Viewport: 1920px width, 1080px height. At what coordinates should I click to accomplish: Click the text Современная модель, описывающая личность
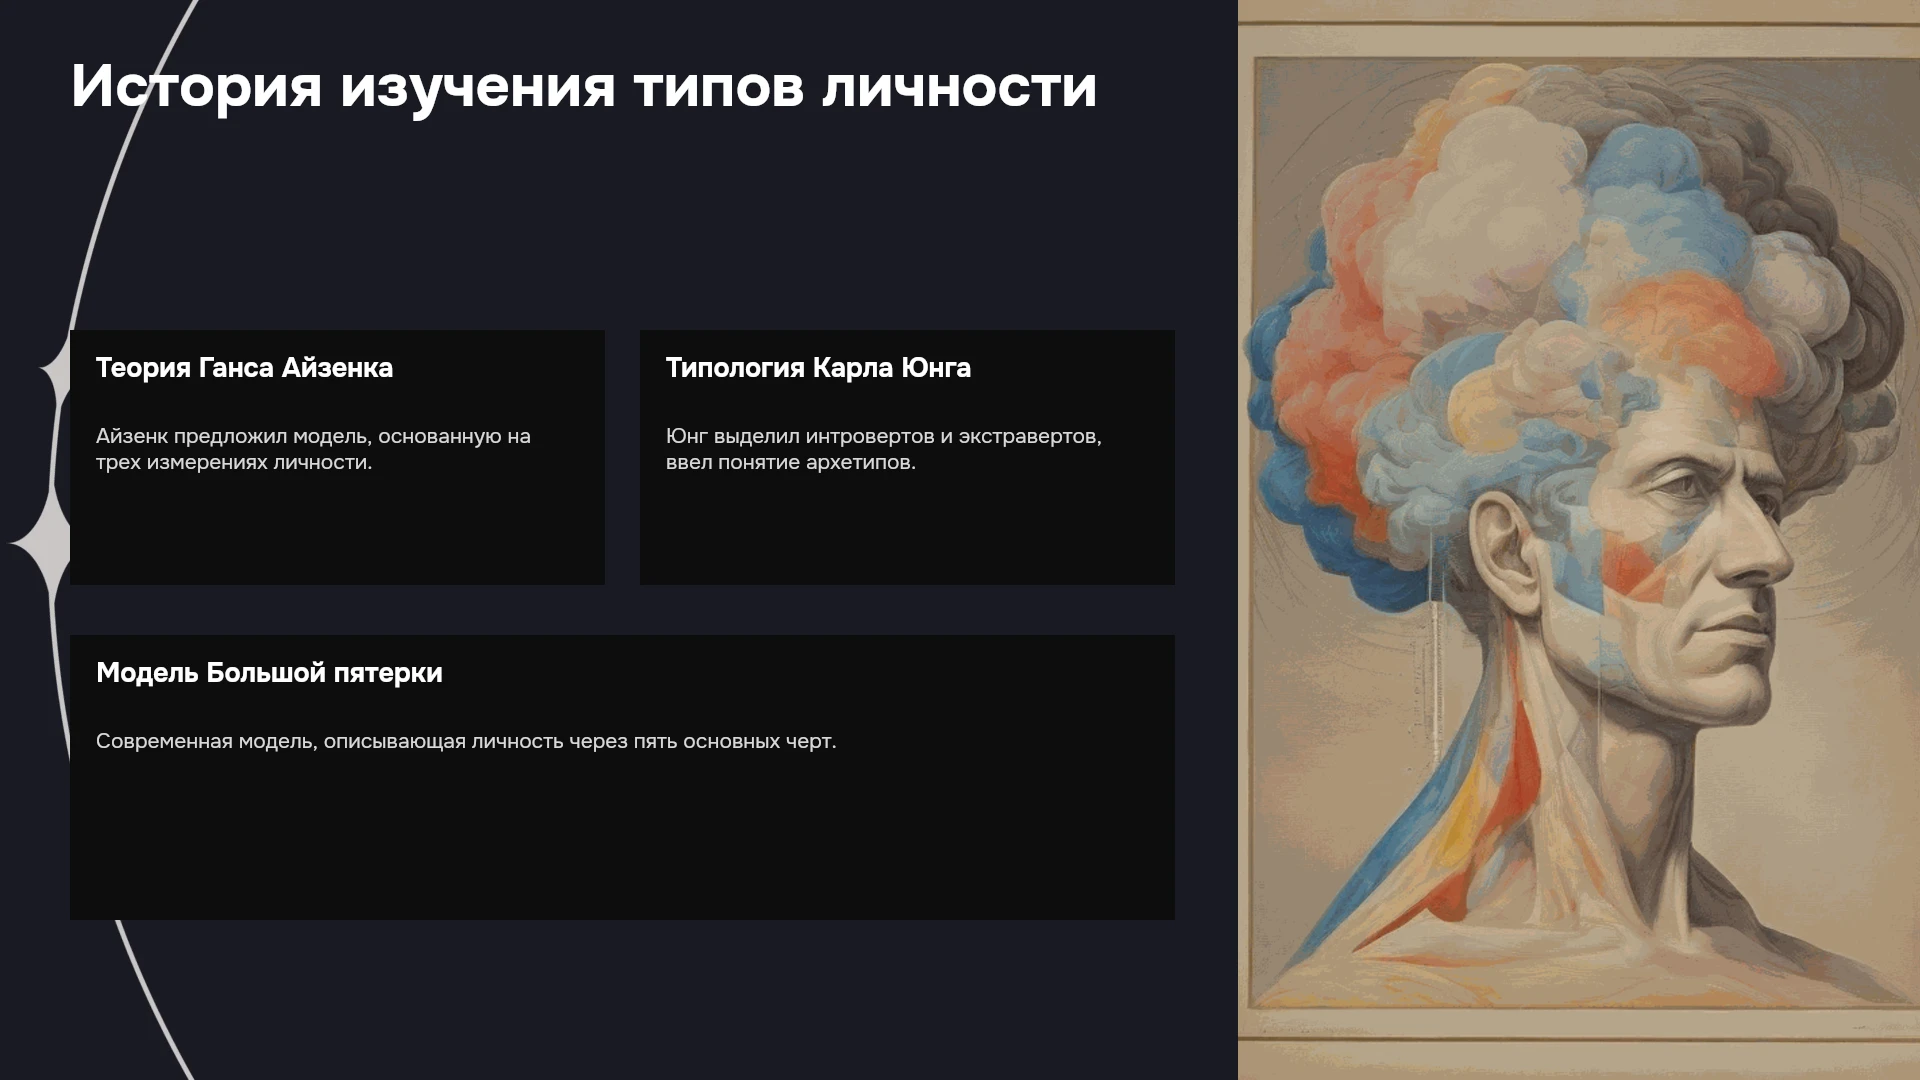(x=330, y=741)
